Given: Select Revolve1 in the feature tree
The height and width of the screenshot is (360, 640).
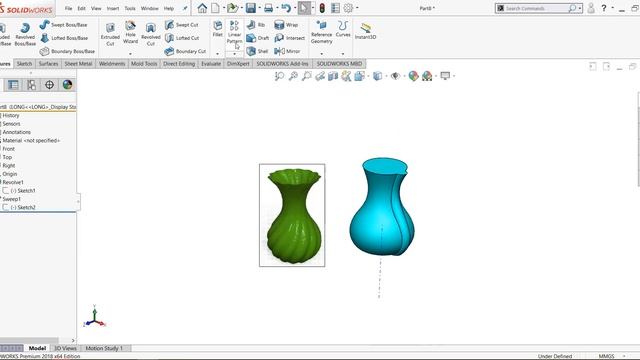Looking at the screenshot, I should [13, 182].
